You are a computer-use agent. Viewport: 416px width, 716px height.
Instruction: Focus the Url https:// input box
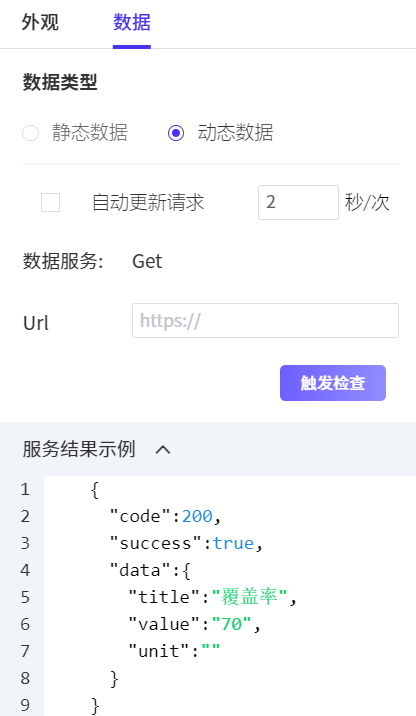[x=265, y=321]
